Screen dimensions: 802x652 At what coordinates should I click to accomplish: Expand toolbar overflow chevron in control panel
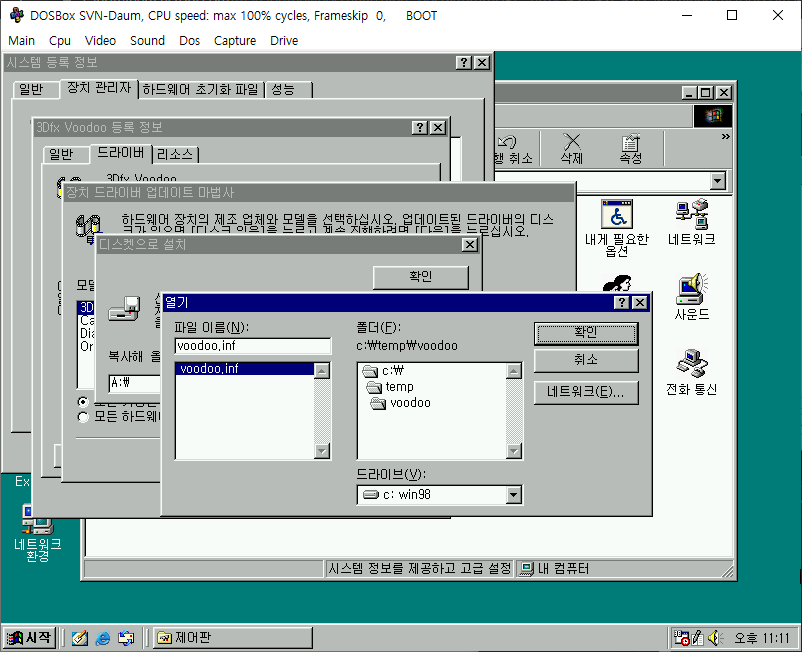(725, 137)
